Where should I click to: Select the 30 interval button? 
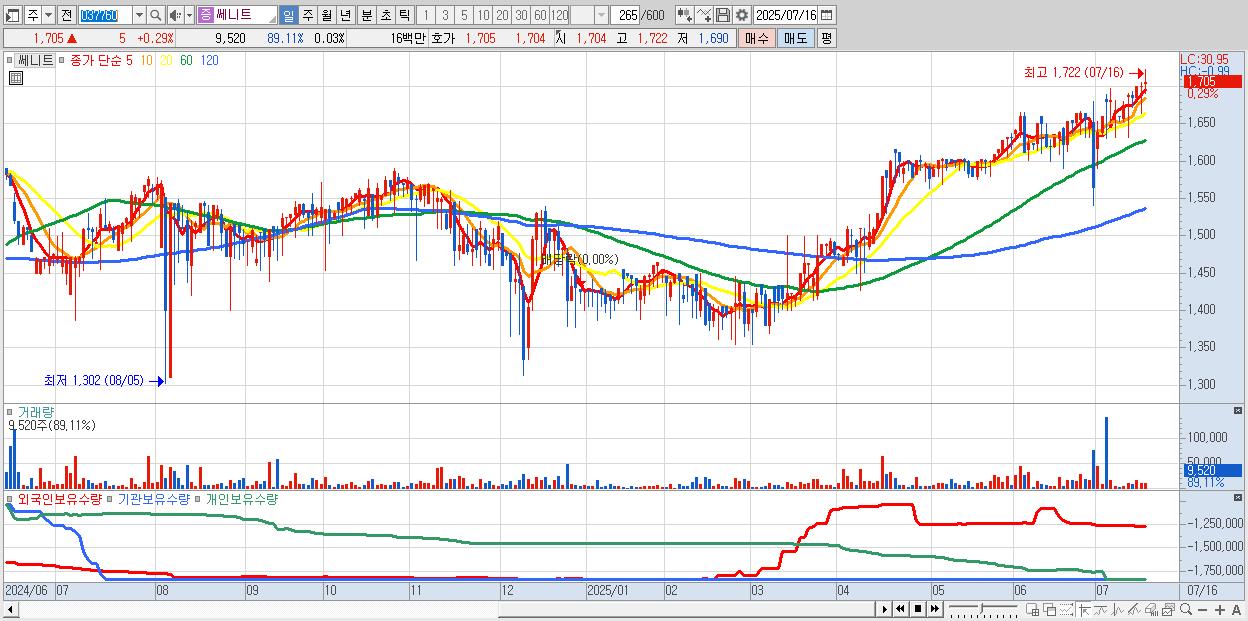pyautogui.click(x=521, y=15)
